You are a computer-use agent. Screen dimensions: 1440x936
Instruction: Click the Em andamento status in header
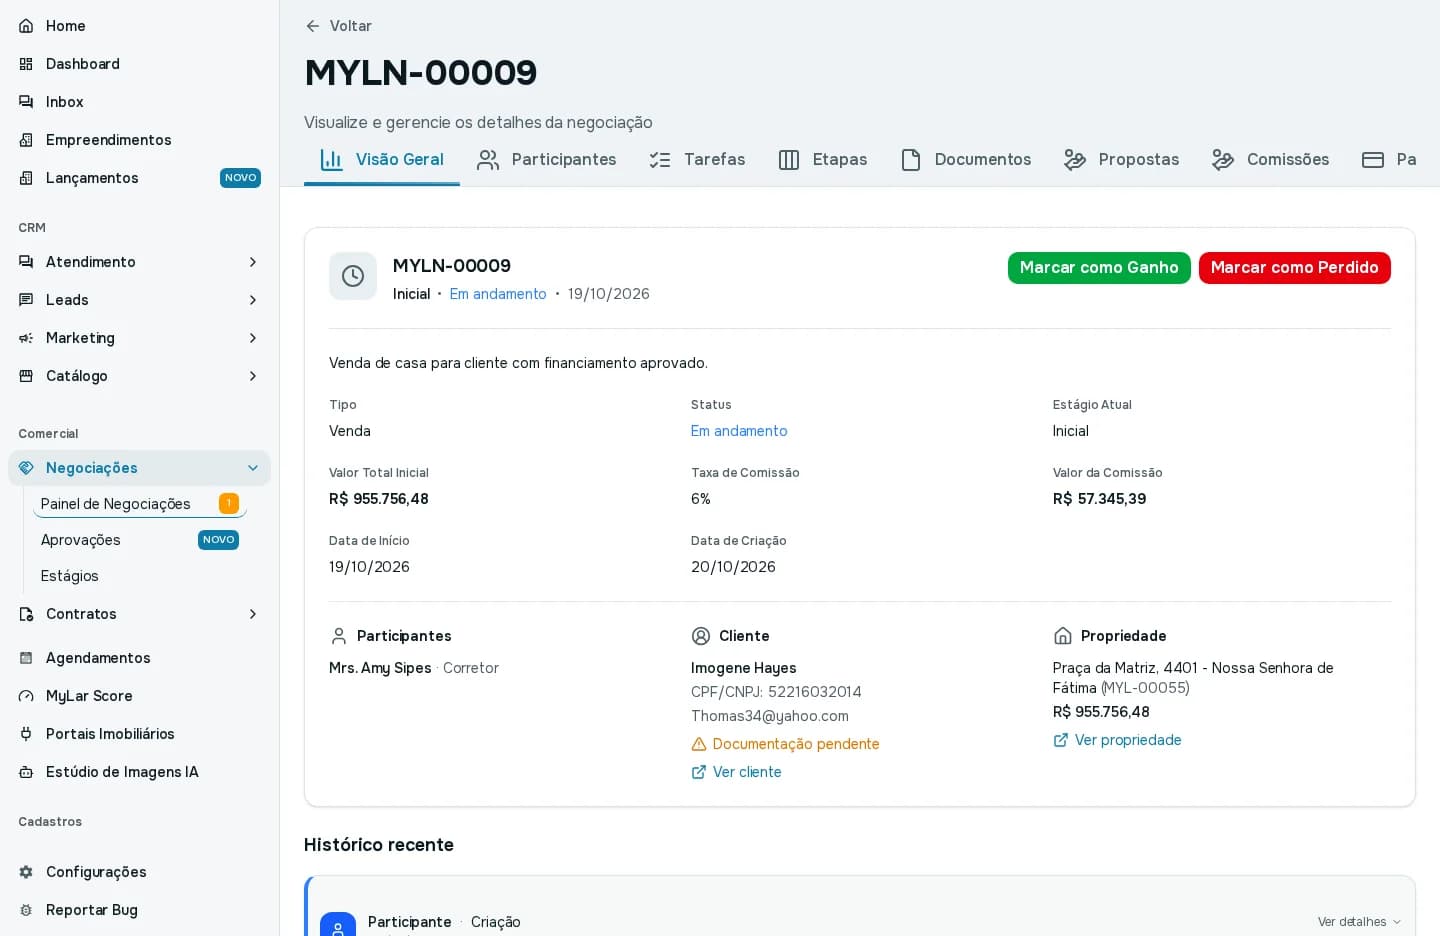(498, 294)
